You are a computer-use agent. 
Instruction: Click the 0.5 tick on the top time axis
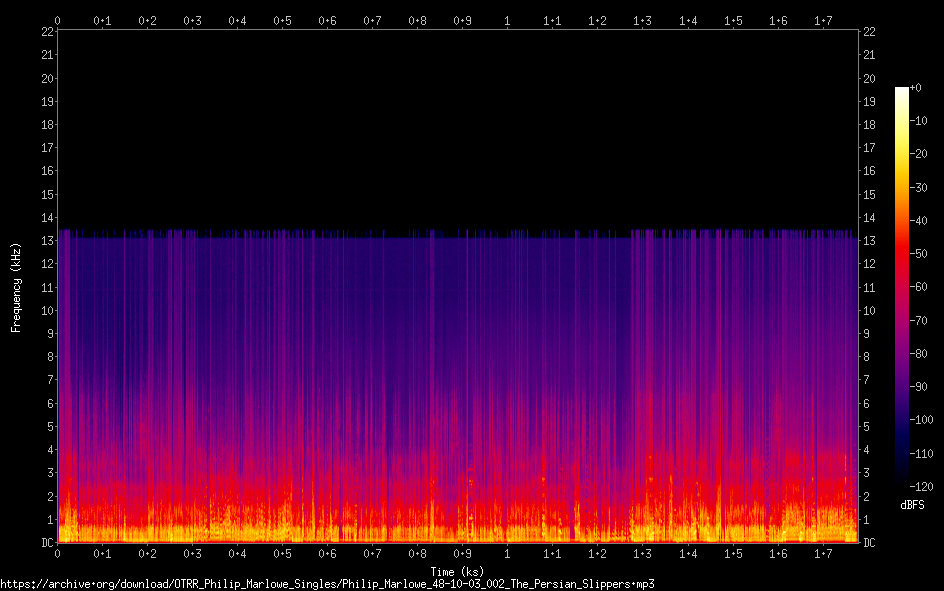(x=283, y=20)
